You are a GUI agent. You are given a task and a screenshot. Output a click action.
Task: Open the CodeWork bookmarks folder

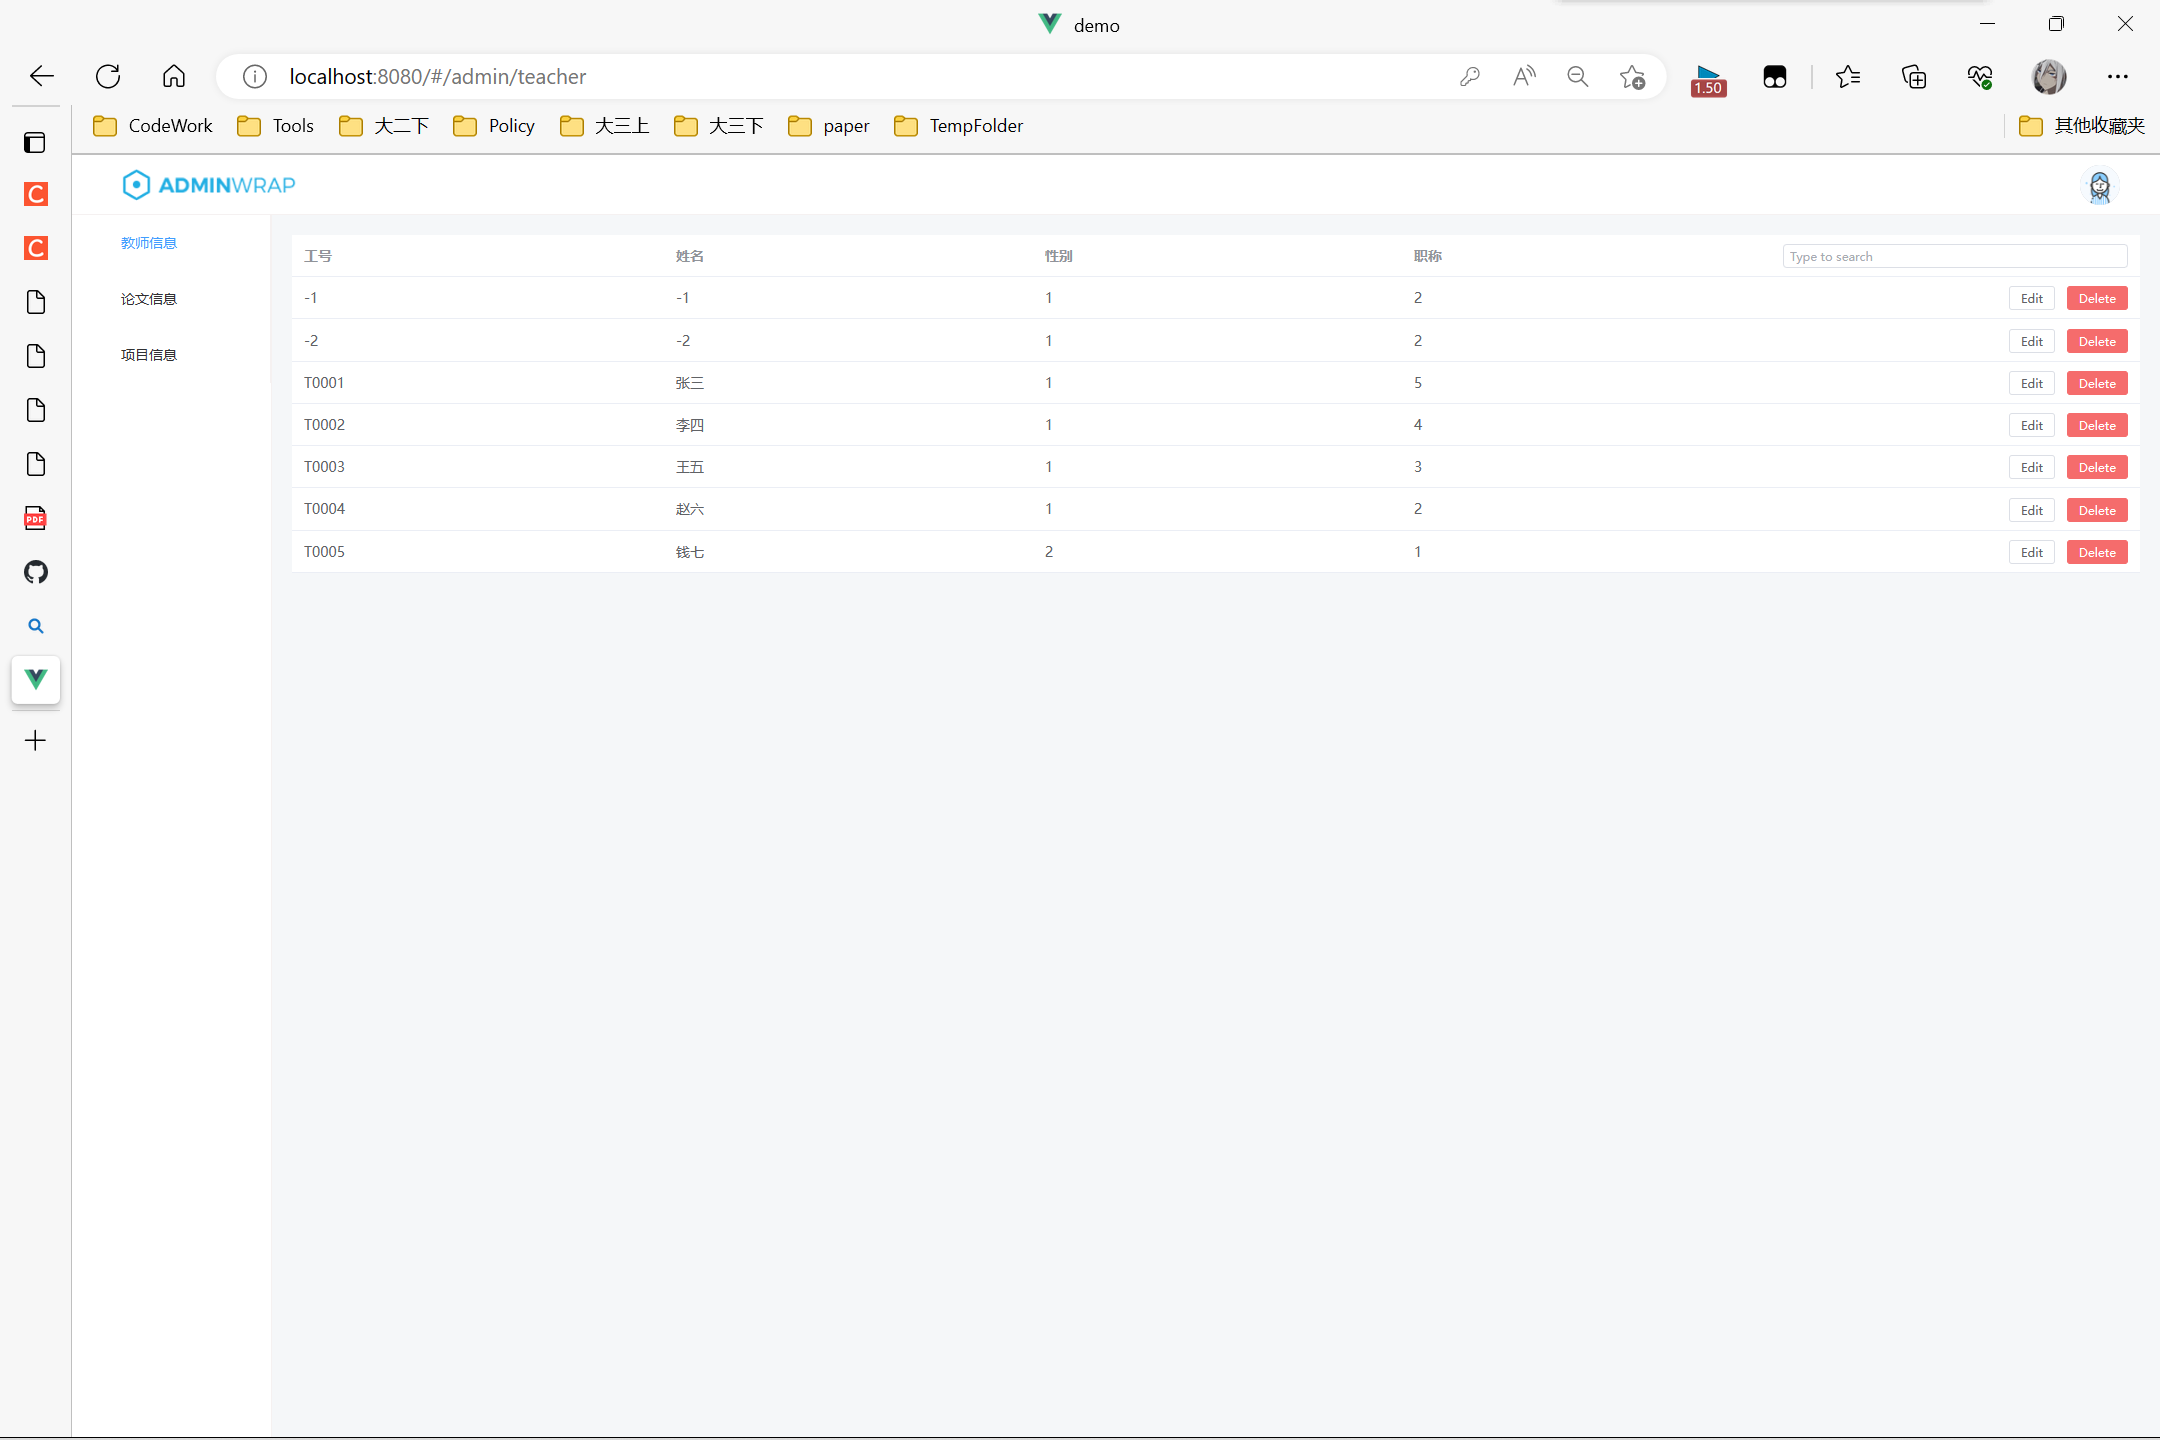(152, 125)
